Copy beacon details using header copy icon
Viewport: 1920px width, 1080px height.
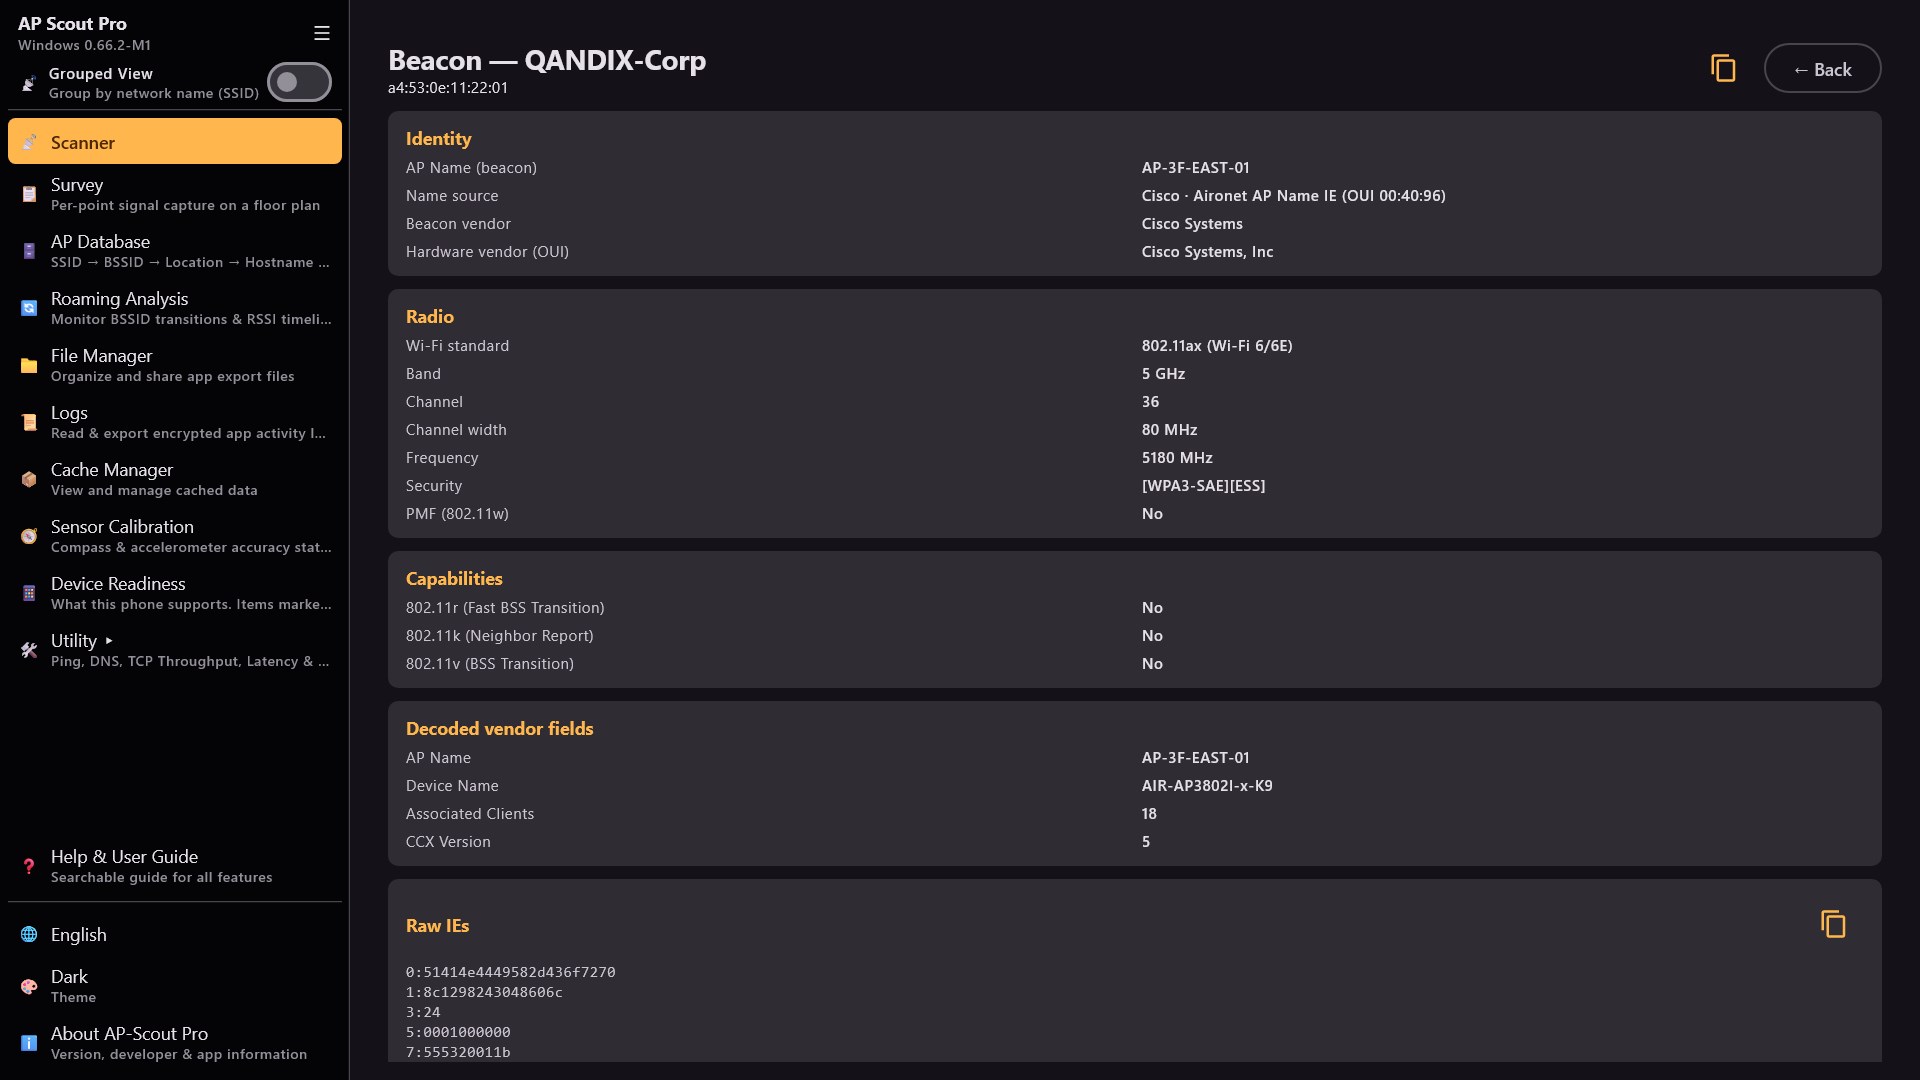pos(1722,68)
